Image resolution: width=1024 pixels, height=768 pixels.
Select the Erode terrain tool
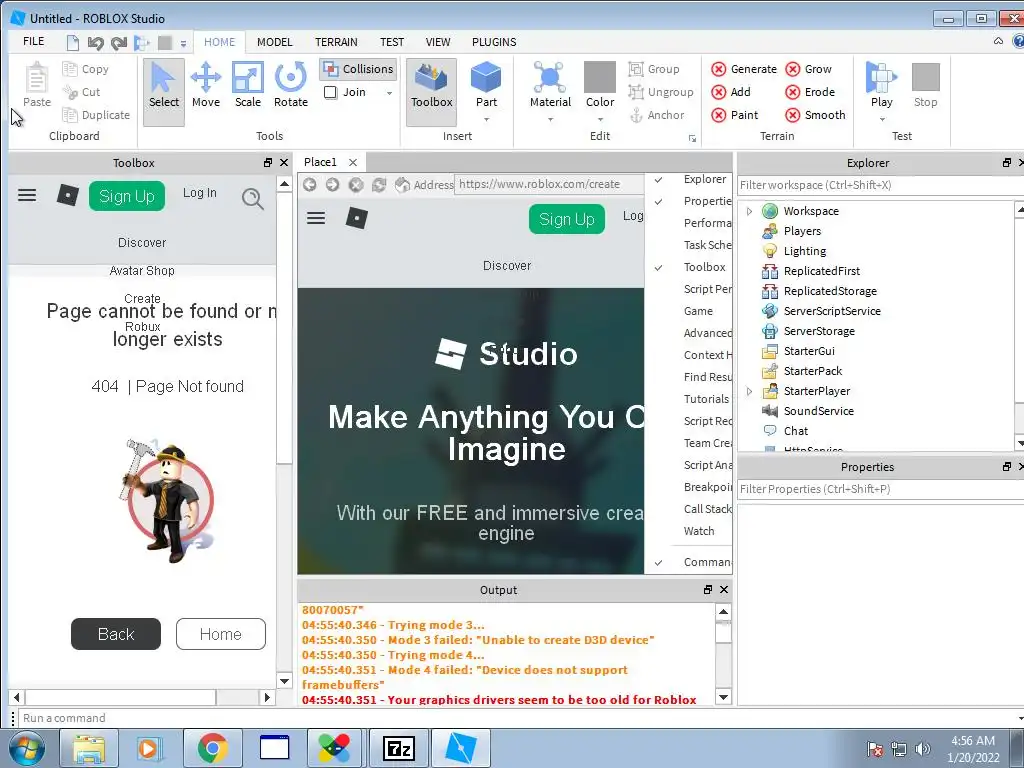pos(810,92)
